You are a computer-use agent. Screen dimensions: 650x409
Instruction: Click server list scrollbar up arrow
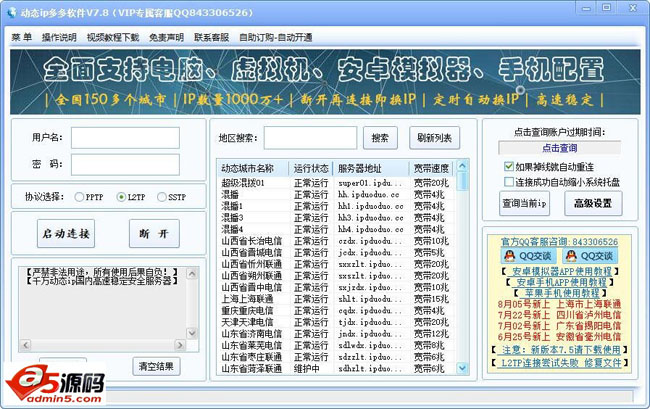pos(462,166)
